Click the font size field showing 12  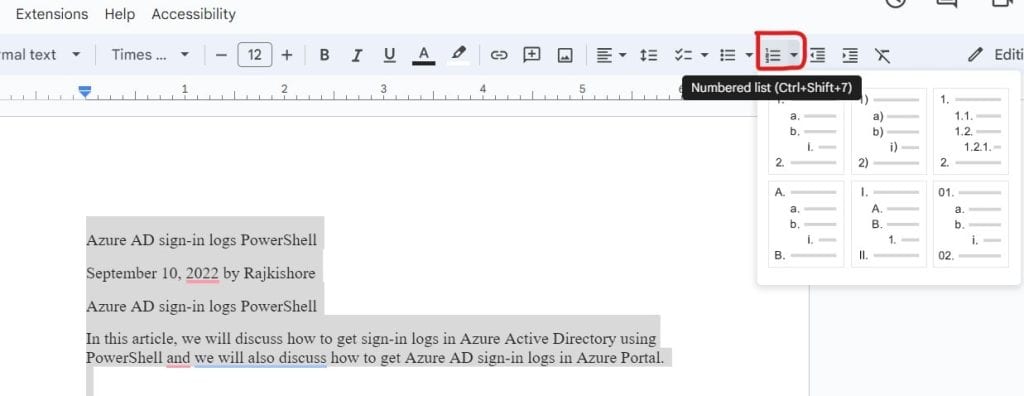[x=255, y=55]
